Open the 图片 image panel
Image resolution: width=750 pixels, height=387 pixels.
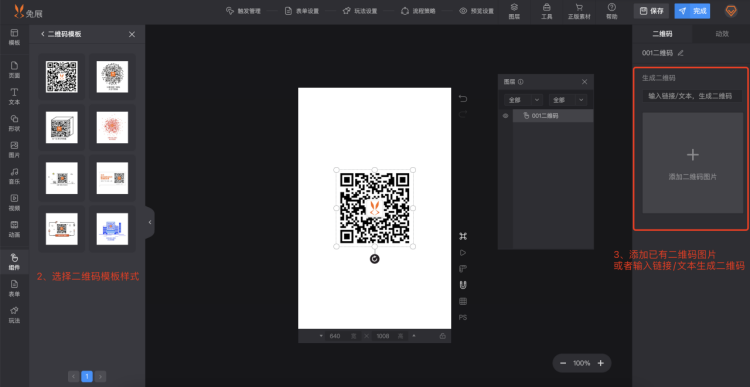coord(14,149)
